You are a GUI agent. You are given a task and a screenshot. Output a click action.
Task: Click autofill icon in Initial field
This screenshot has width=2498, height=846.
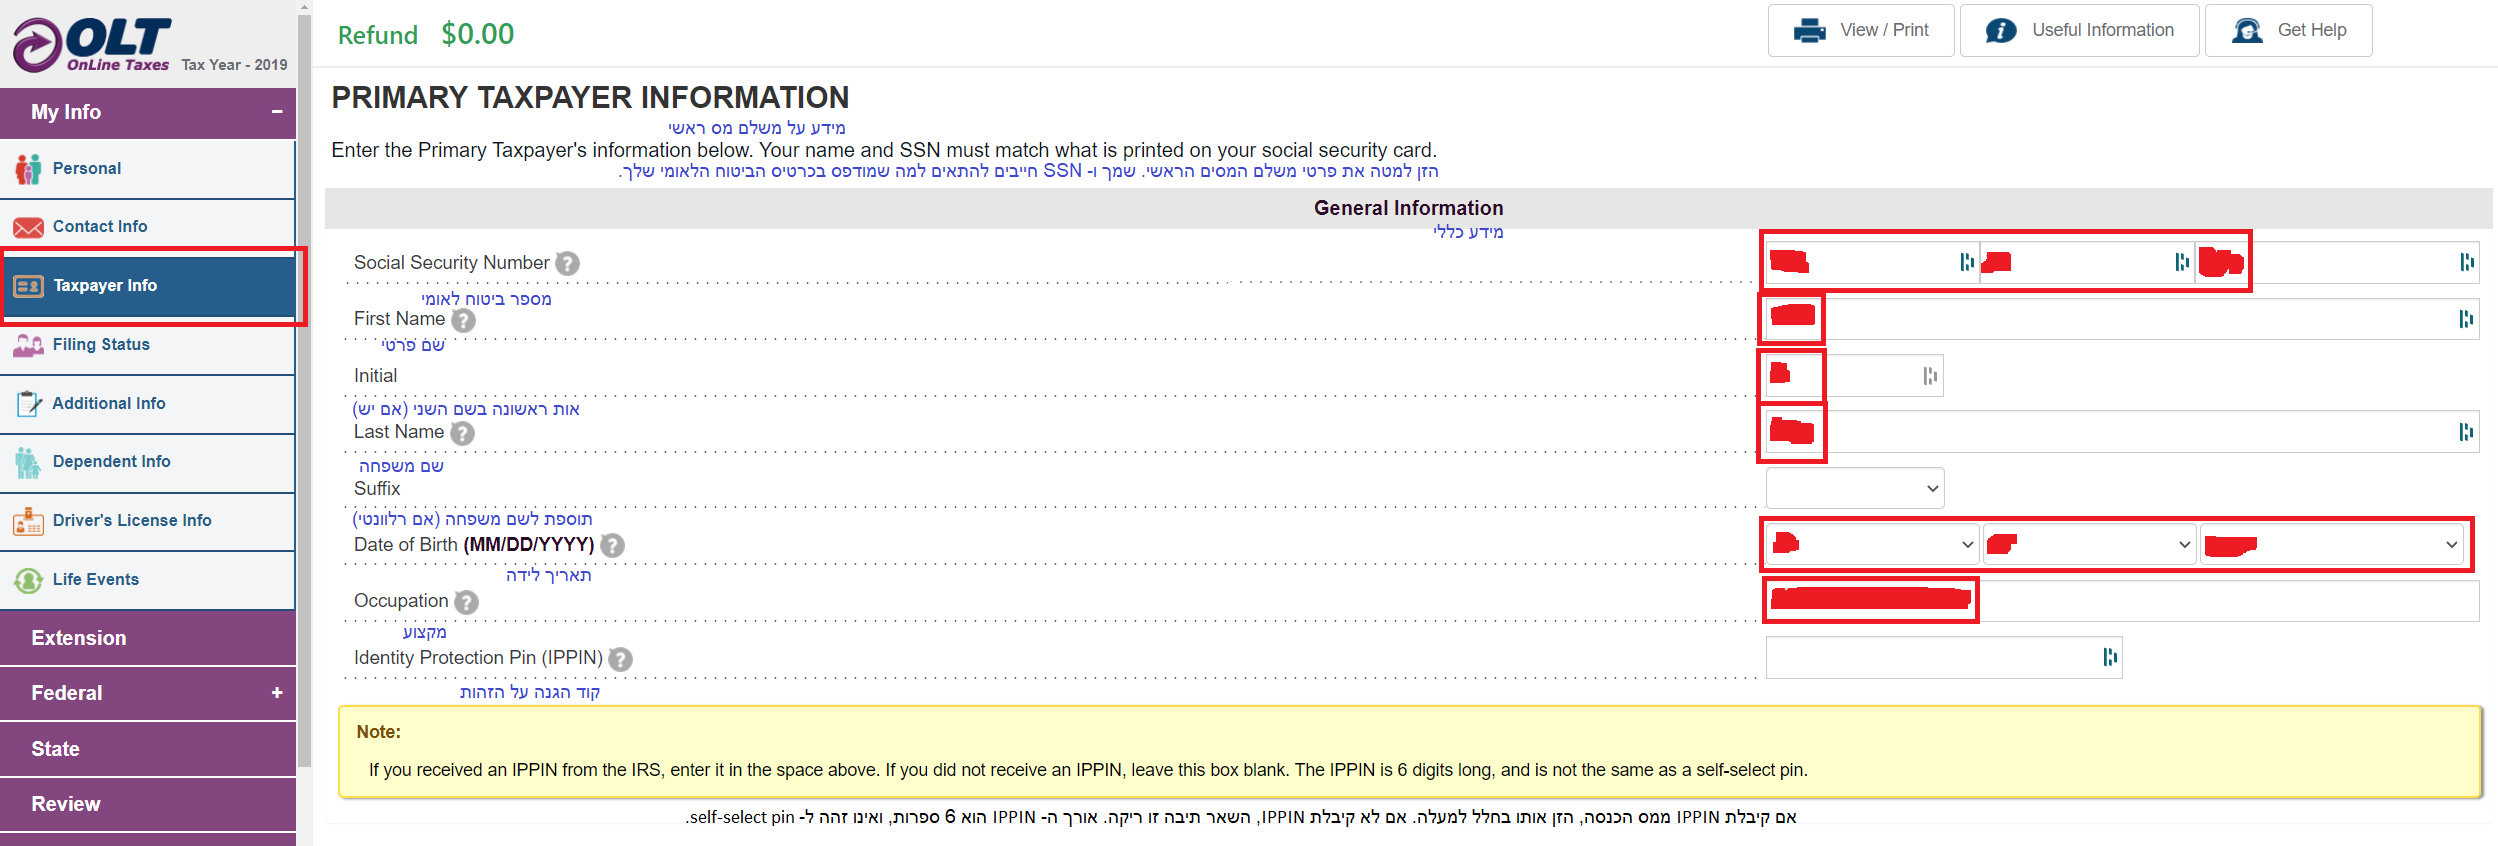1930,376
